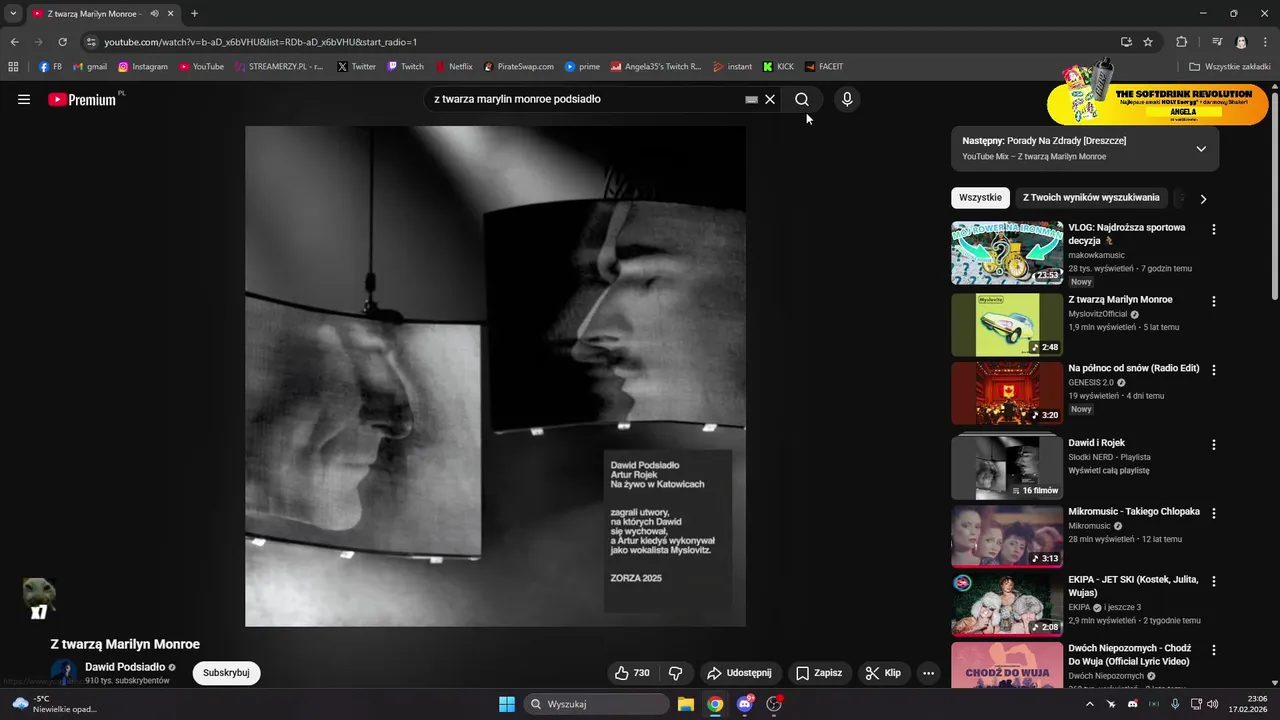Open the Instagram bookmark

click(x=143, y=67)
